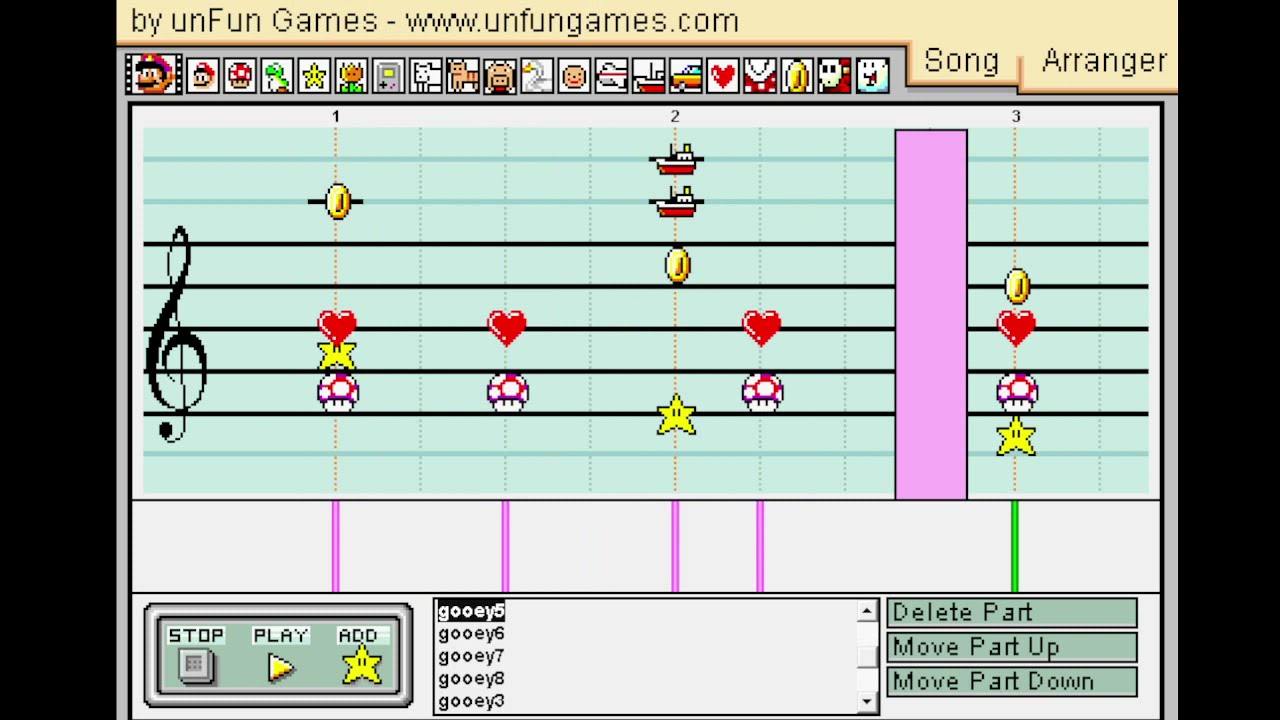Click the upper boat note at measure 2

click(677, 159)
